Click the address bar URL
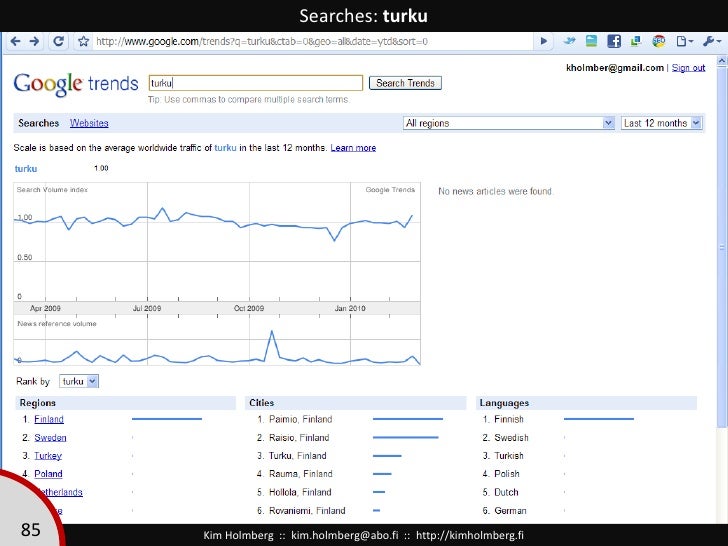The width and height of the screenshot is (728, 546). click(x=262, y=42)
